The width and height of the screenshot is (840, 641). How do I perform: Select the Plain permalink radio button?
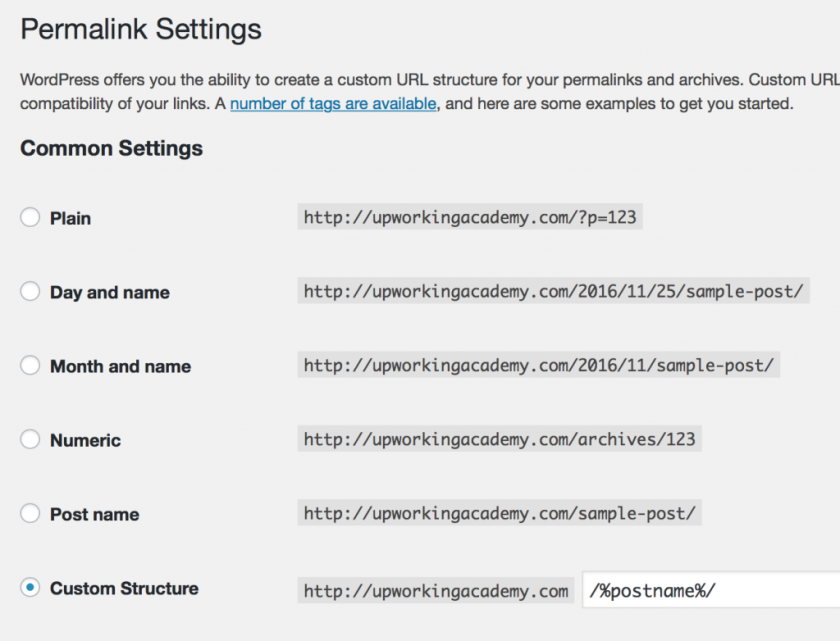[x=30, y=217]
